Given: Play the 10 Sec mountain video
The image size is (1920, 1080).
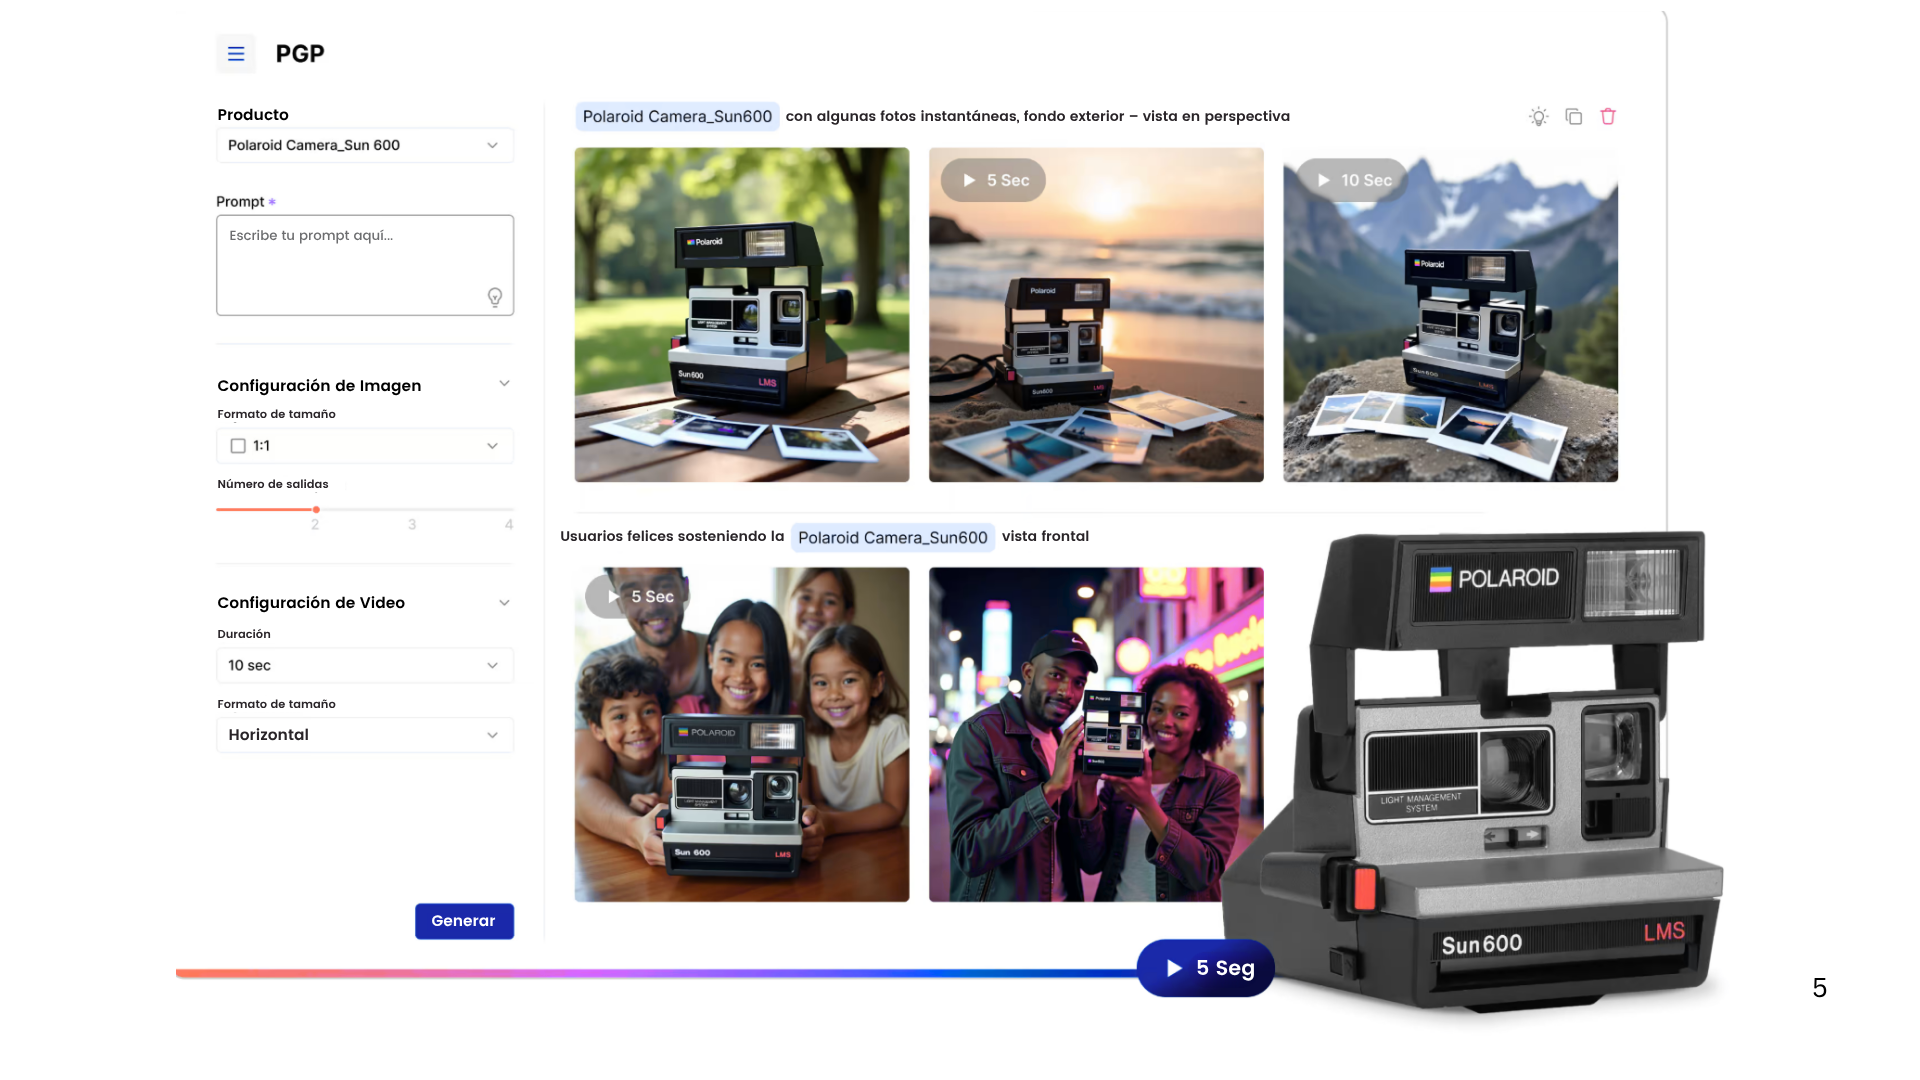Looking at the screenshot, I should (1352, 180).
